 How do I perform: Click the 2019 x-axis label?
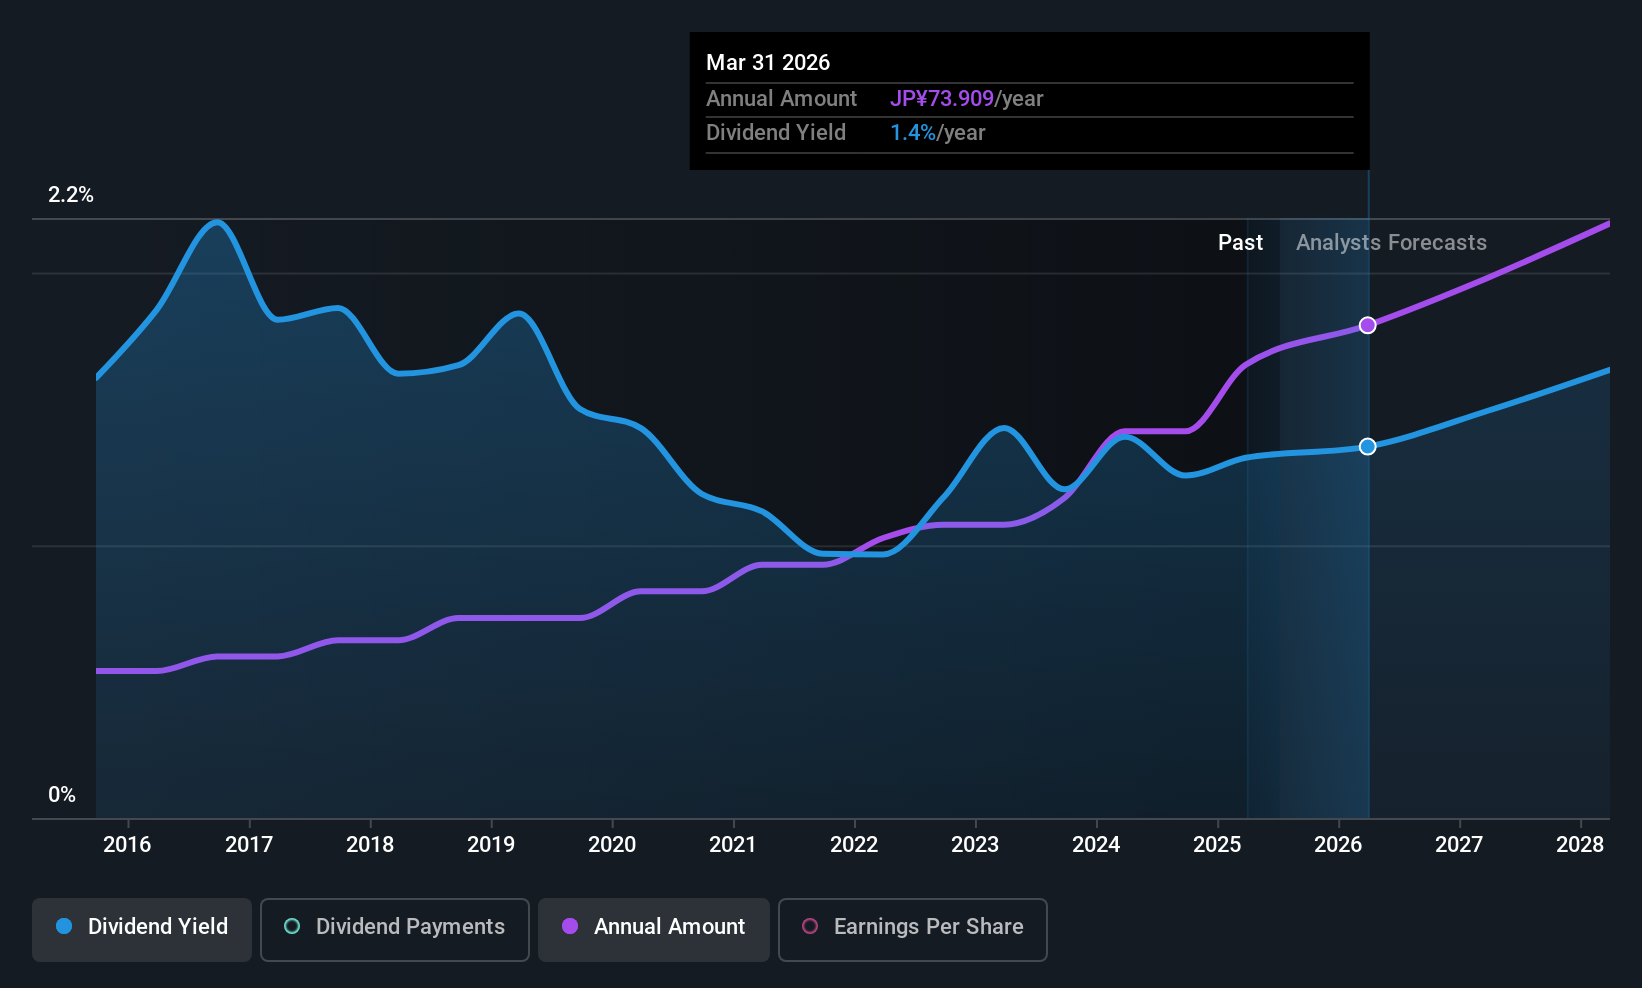point(491,844)
